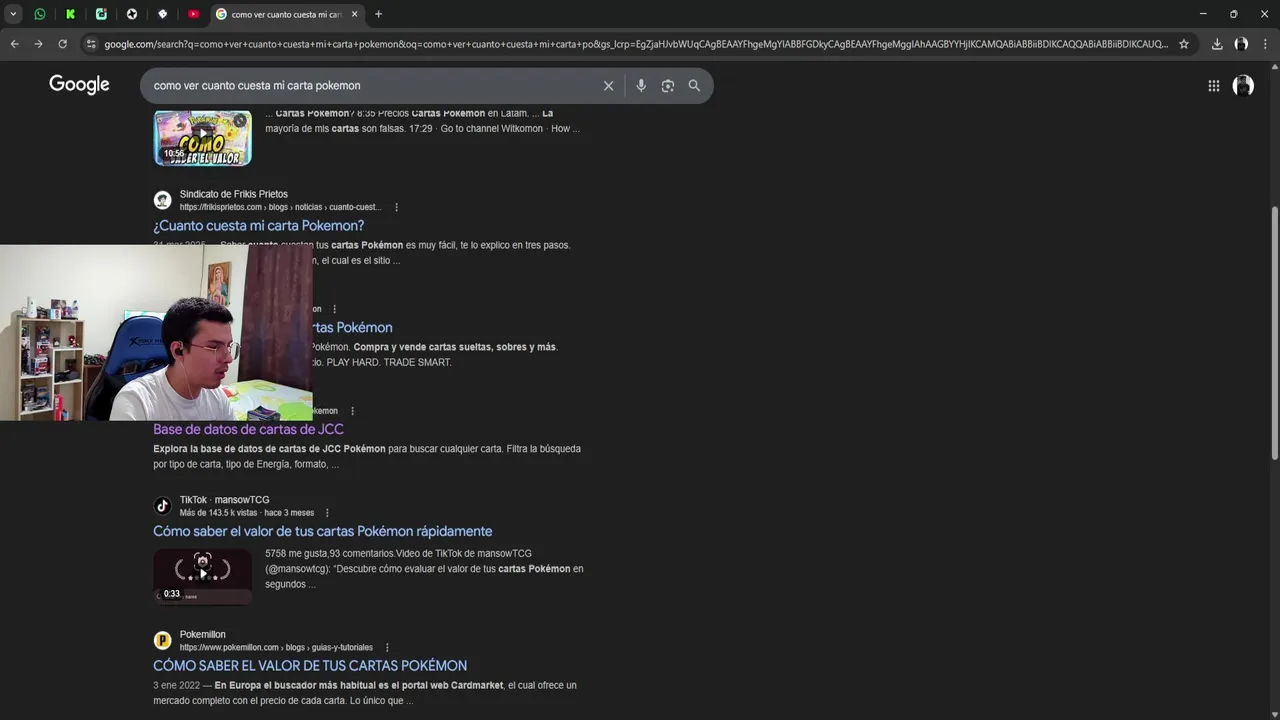Restore down the Chrome window
The height and width of the screenshot is (720, 1280).
coord(1234,14)
